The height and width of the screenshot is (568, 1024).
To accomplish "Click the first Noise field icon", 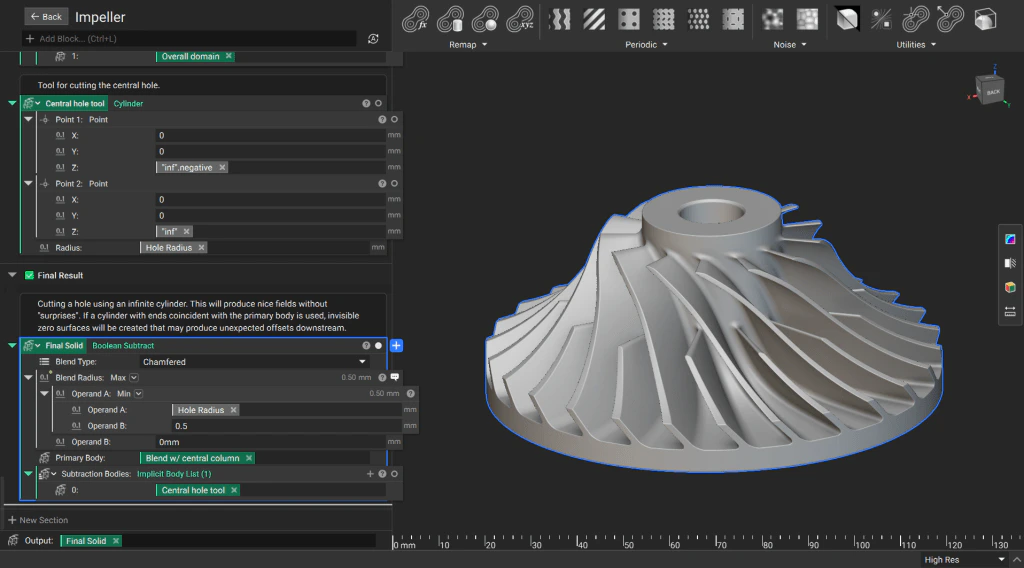I will point(772,19).
